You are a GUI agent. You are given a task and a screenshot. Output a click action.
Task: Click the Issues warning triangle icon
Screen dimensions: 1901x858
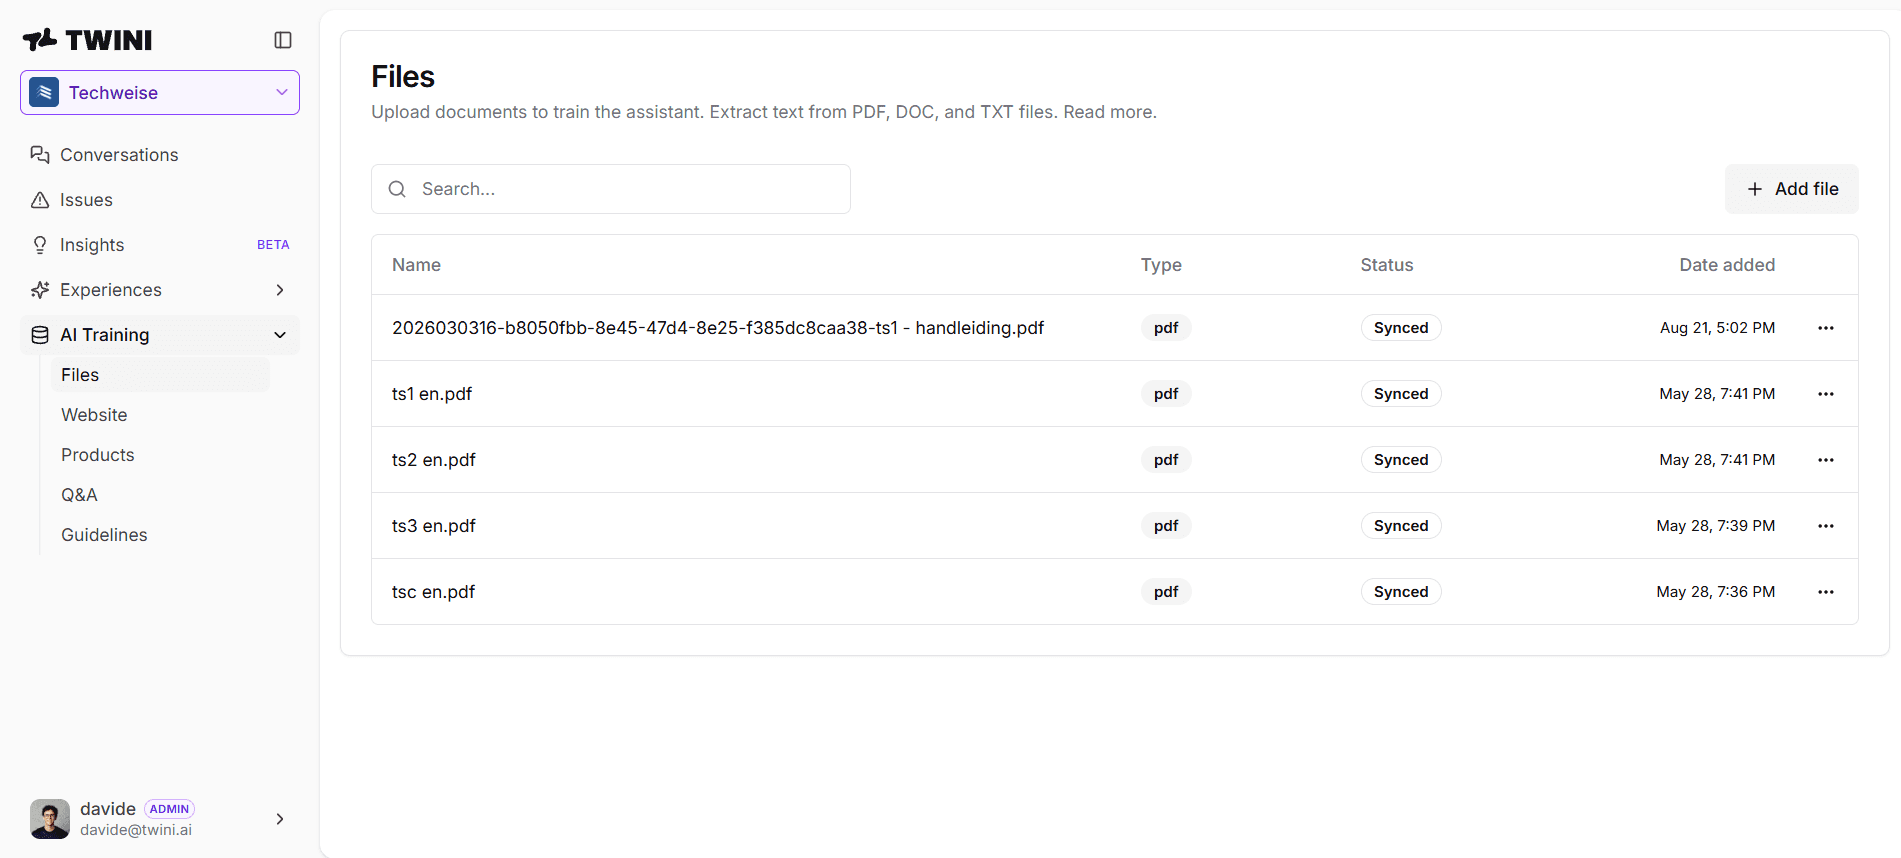[40, 200]
